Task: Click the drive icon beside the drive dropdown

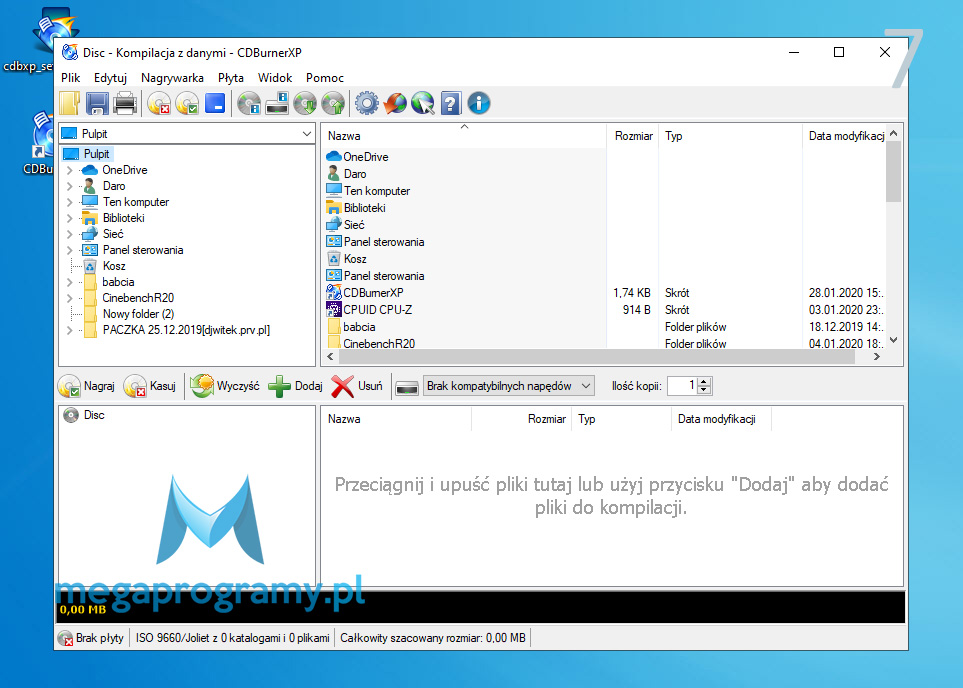Action: [x=407, y=386]
